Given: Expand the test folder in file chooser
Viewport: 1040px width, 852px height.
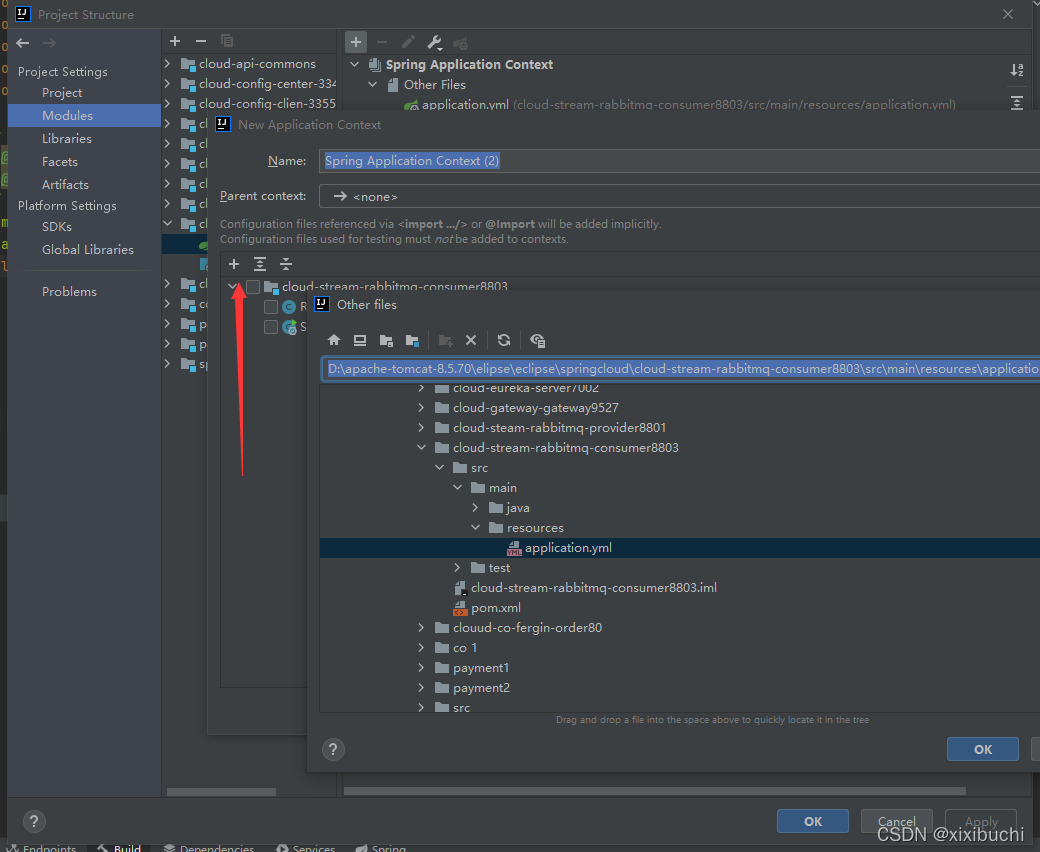Looking at the screenshot, I should tap(458, 568).
